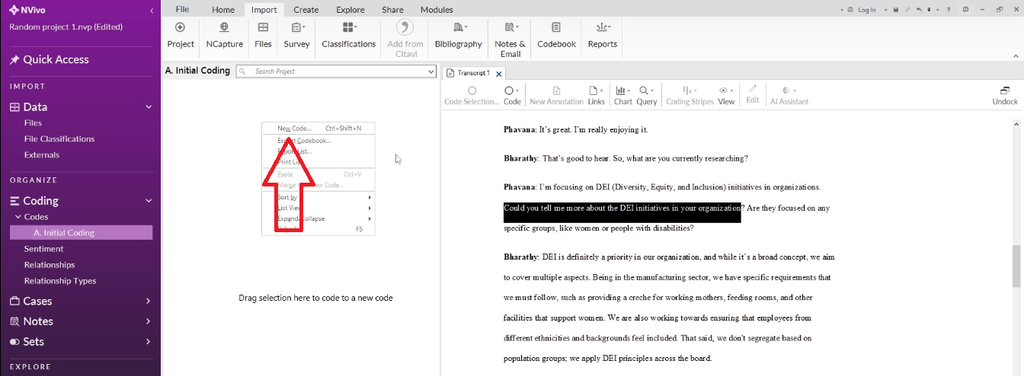The image size is (1024, 376).
Task: Open Relationship Types in sidebar
Action: (x=60, y=281)
